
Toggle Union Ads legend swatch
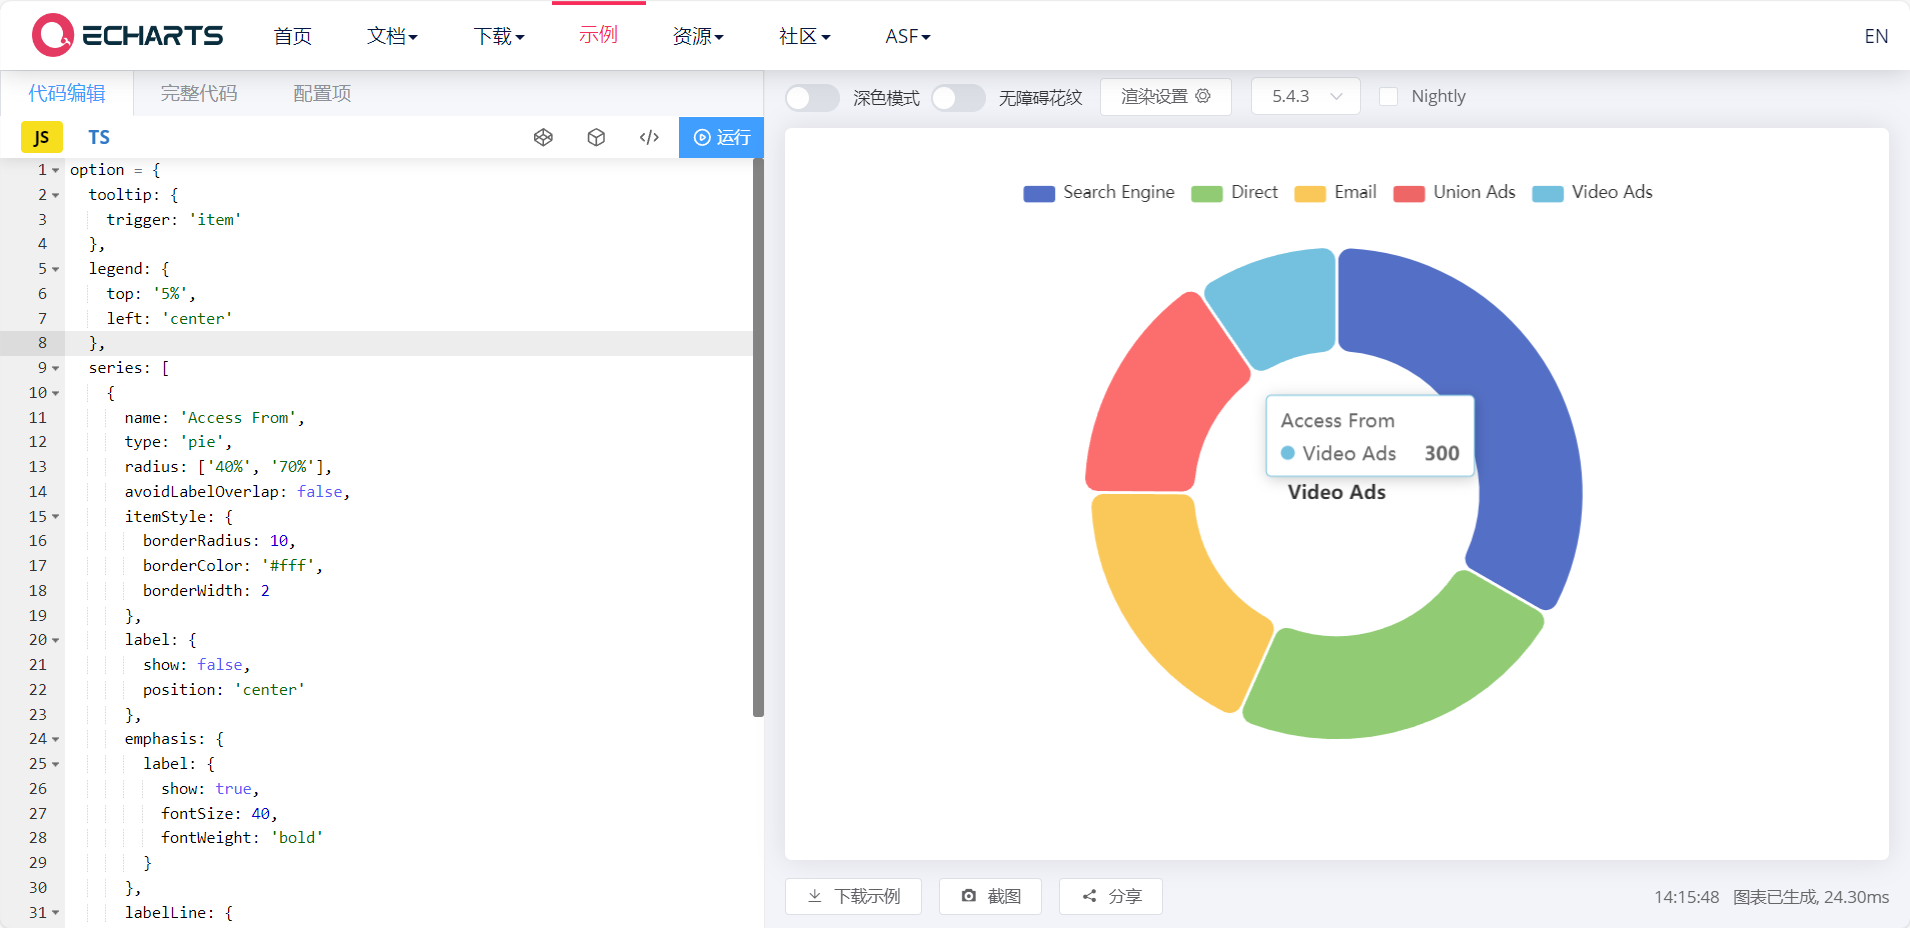point(1409,193)
